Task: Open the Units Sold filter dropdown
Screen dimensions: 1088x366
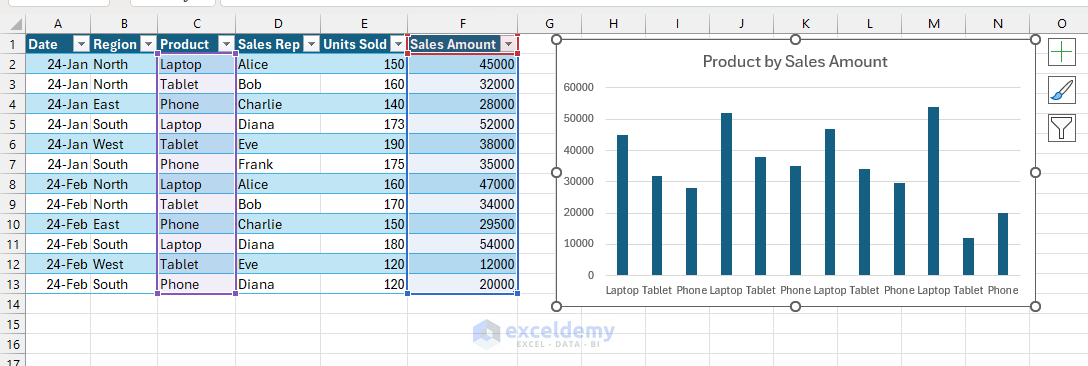Action: point(398,44)
